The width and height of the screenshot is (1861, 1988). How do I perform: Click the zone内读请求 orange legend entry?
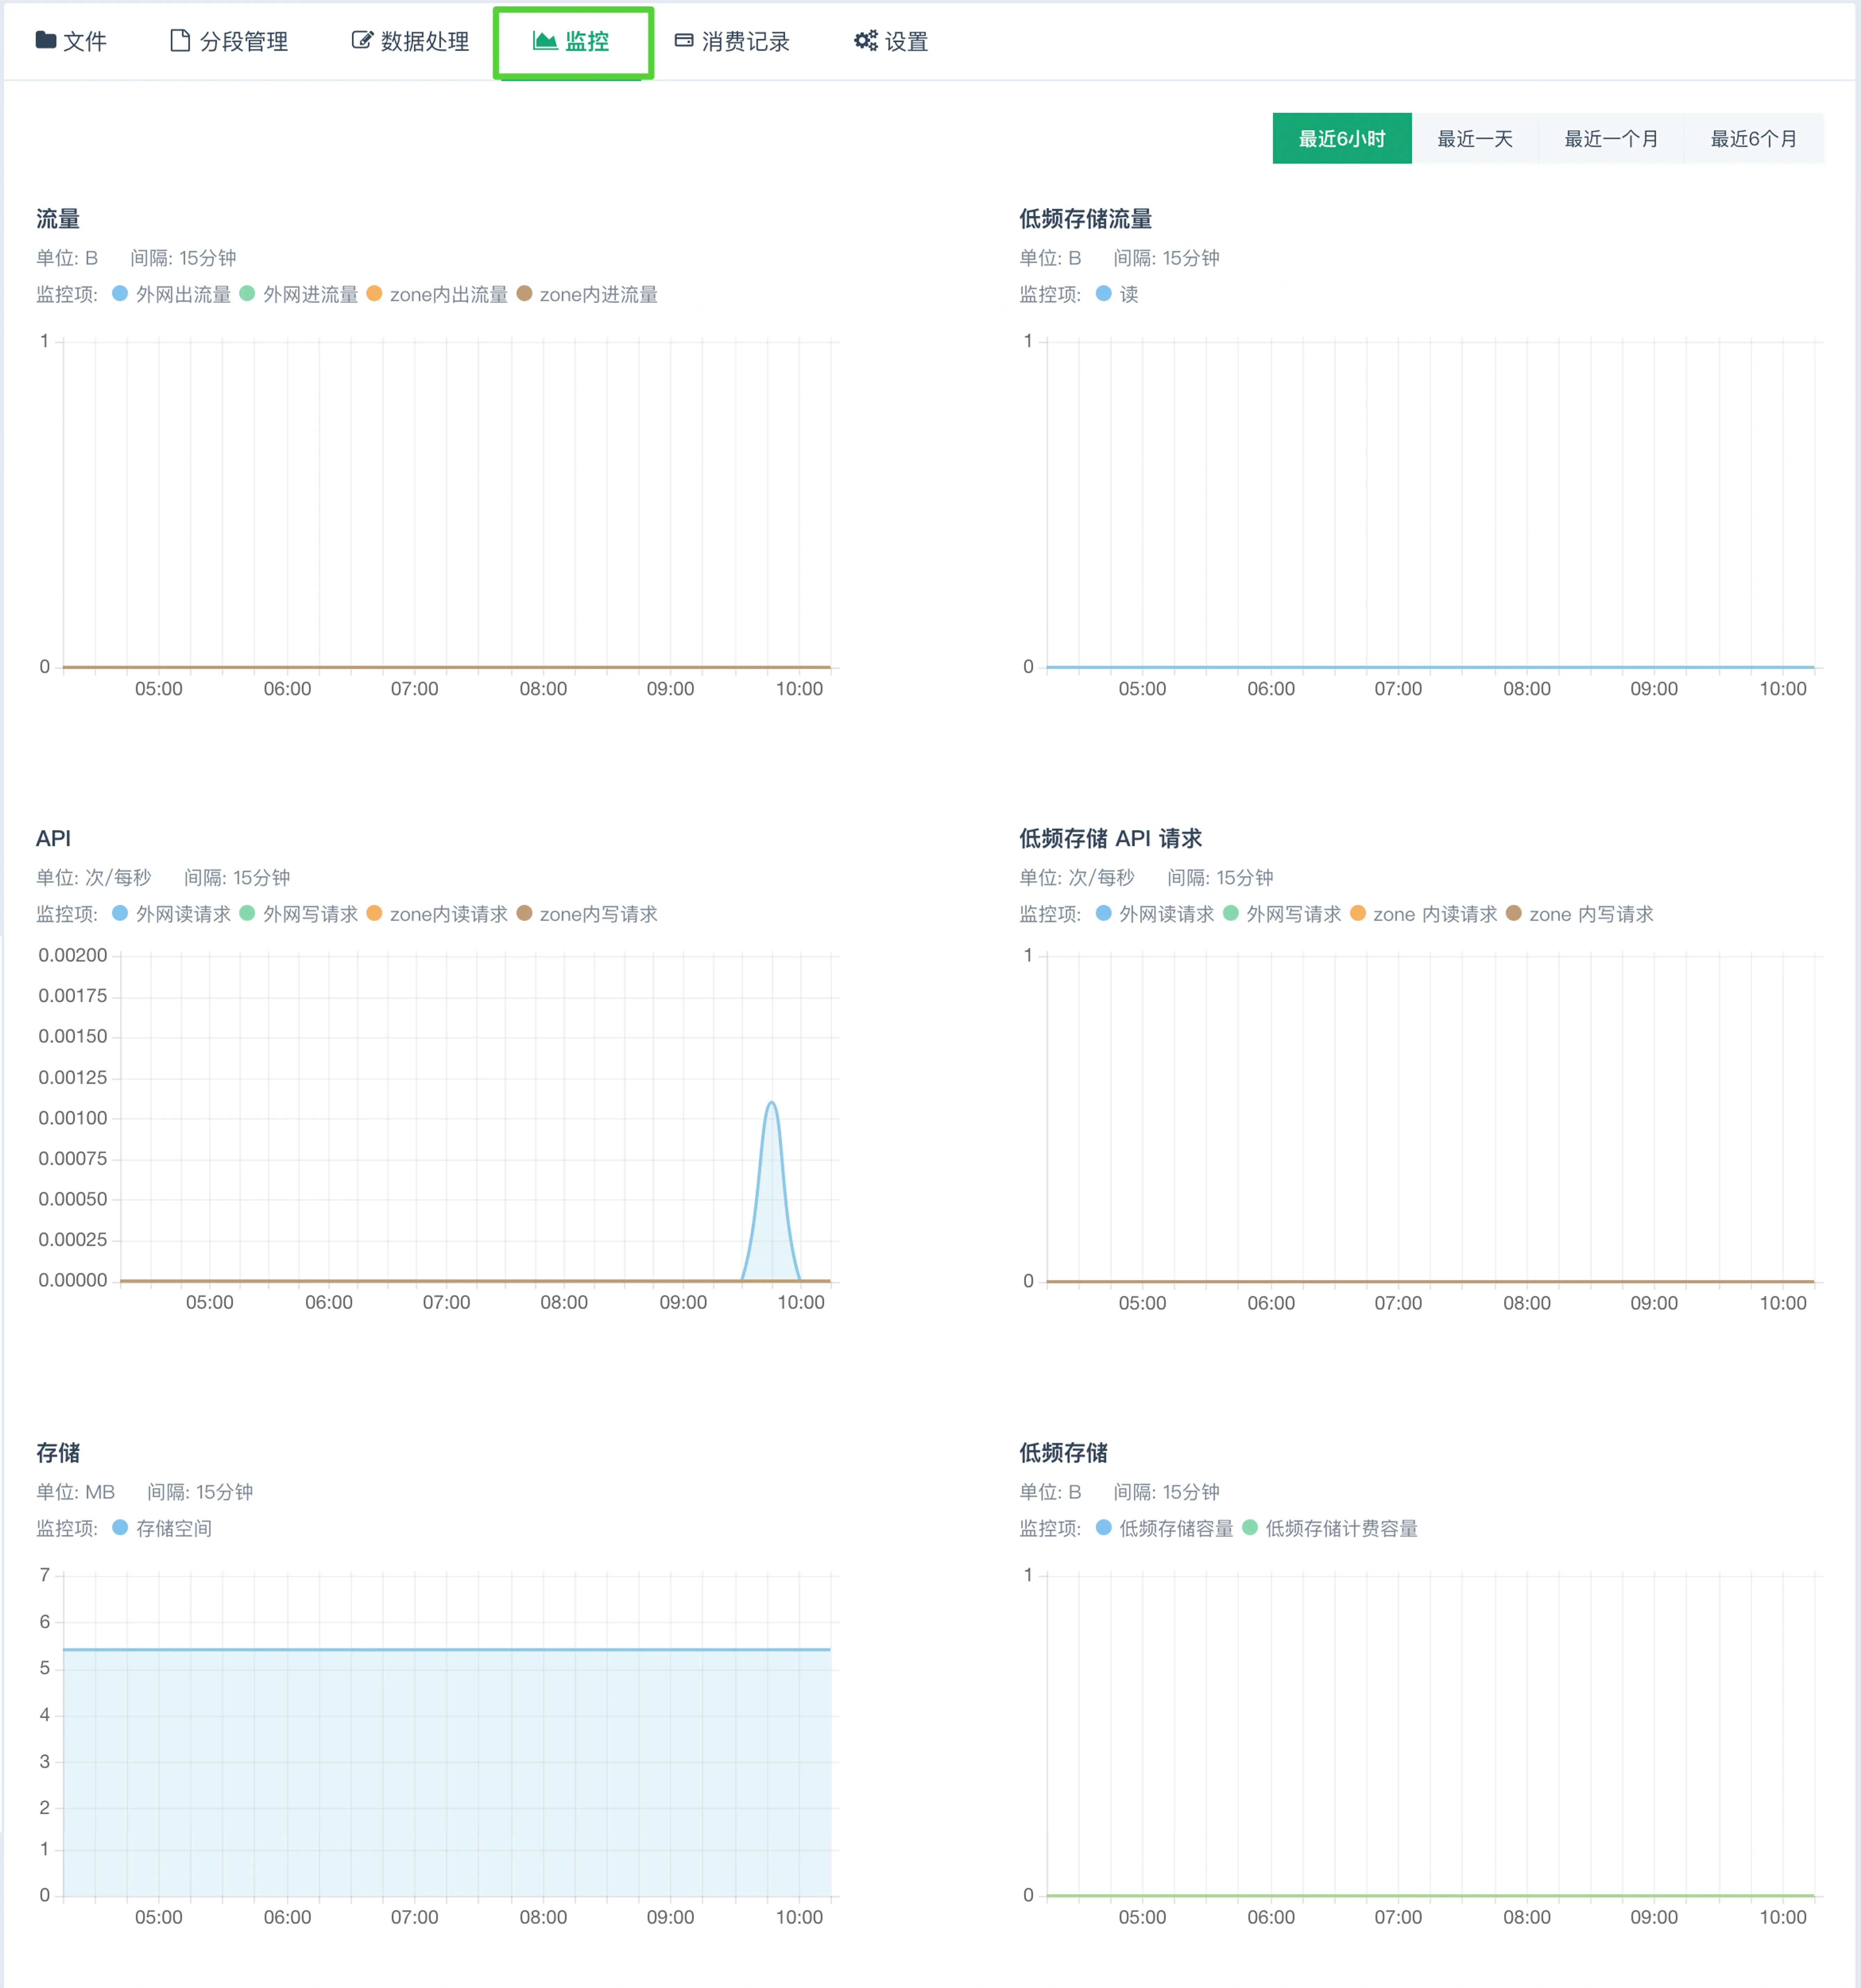[x=374, y=913]
